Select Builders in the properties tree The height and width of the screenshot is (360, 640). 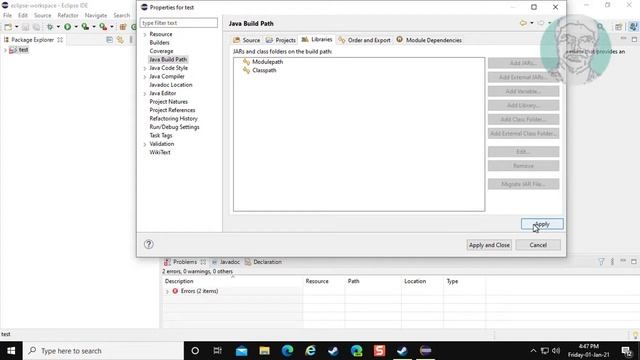click(x=159, y=42)
